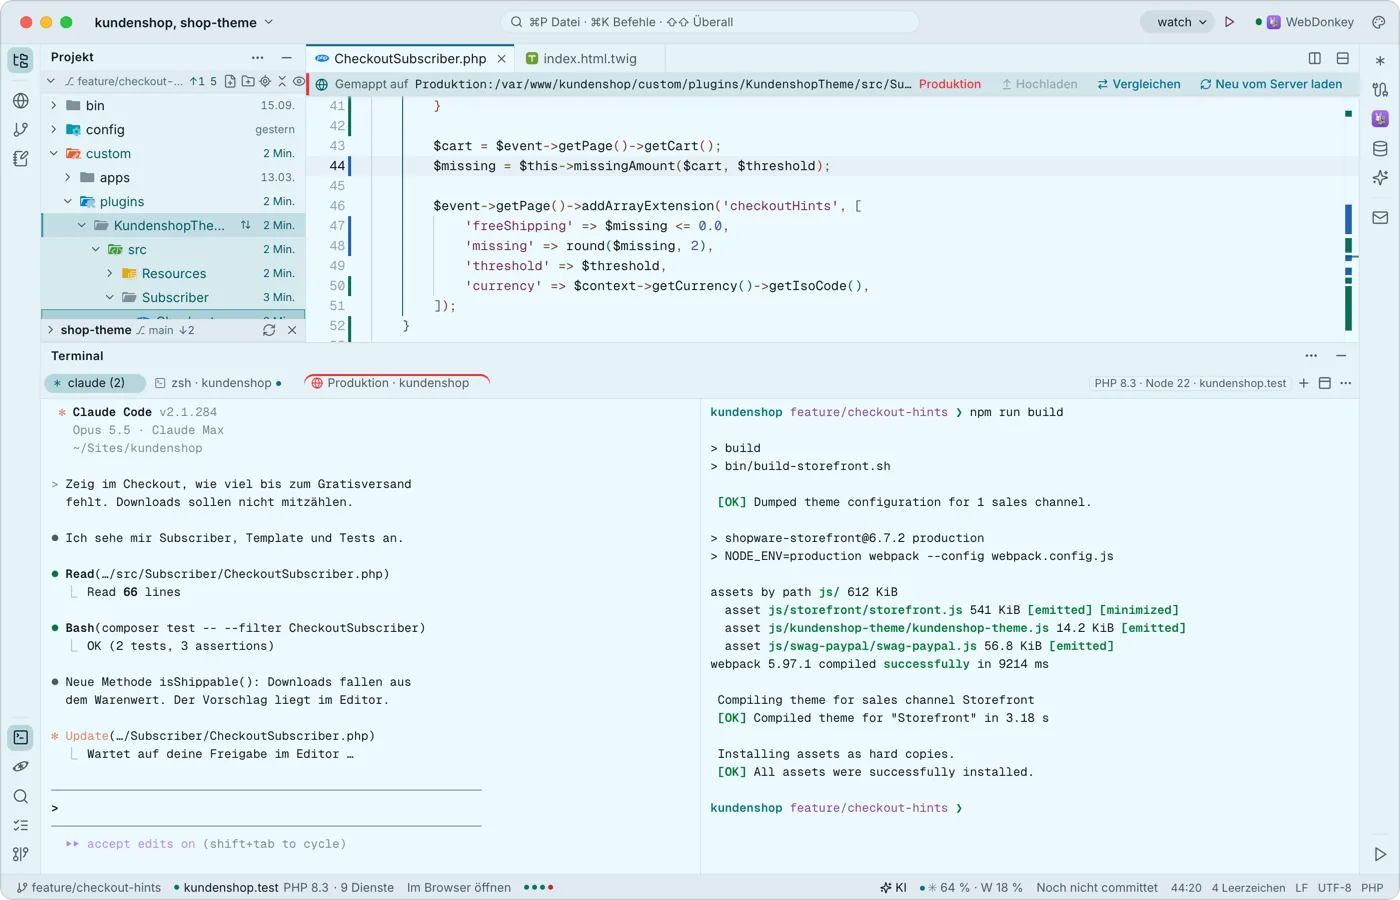Add a new terminal with plus icon
Image resolution: width=1400 pixels, height=900 pixels.
(1304, 383)
